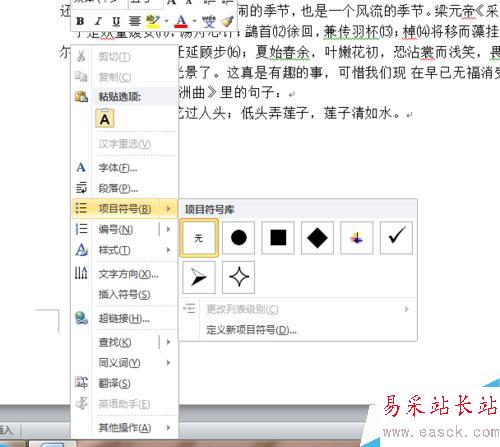Click 插入符号(S) insert symbol
The image size is (500, 447).
[124, 295]
